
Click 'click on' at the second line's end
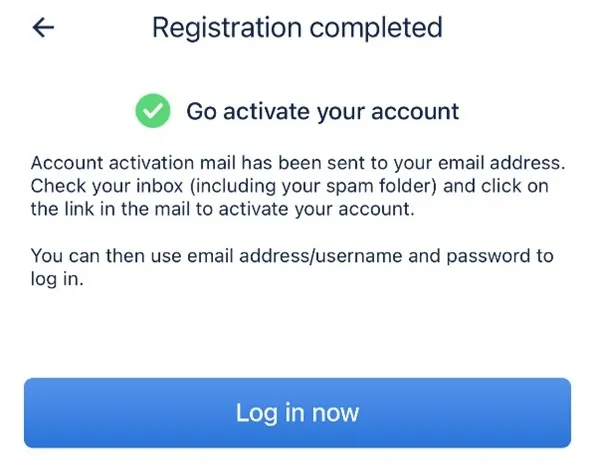point(515,186)
